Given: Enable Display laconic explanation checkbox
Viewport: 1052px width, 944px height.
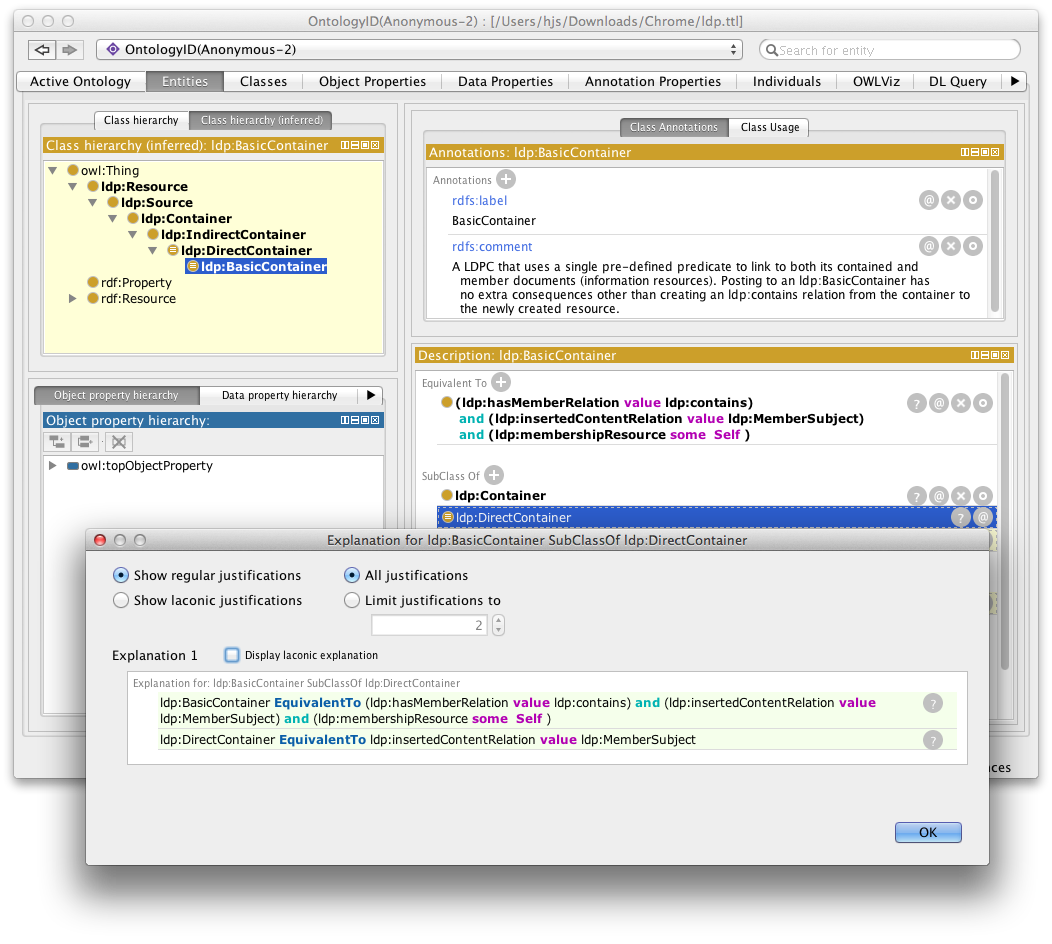Looking at the screenshot, I should pos(232,655).
